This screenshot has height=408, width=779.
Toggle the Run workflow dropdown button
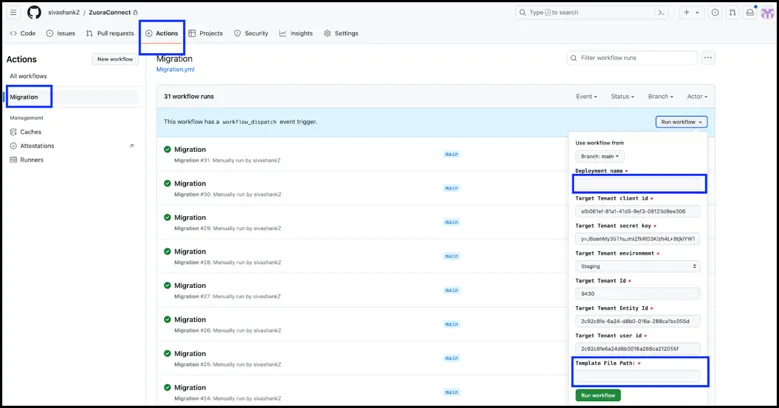681,122
